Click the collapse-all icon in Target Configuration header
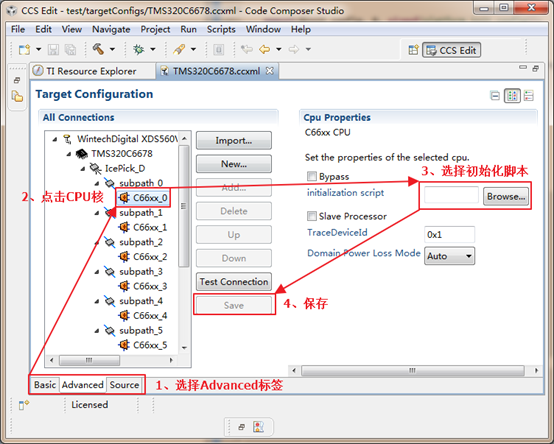This screenshot has height=444, width=554. coord(495,95)
